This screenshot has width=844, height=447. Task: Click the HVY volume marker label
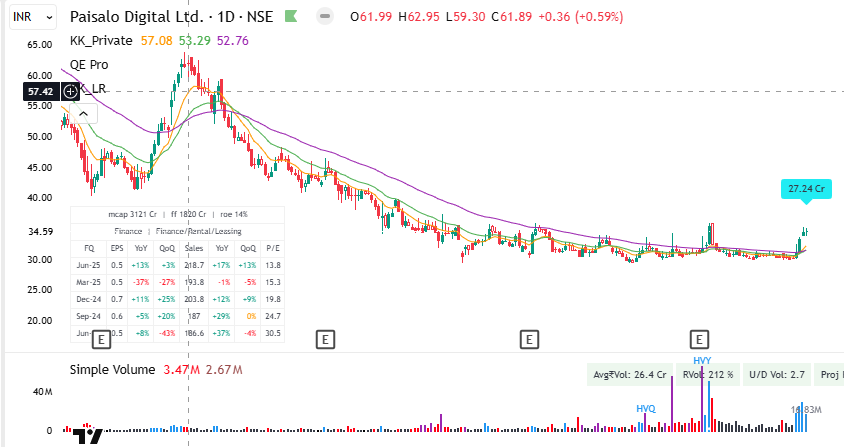702,361
